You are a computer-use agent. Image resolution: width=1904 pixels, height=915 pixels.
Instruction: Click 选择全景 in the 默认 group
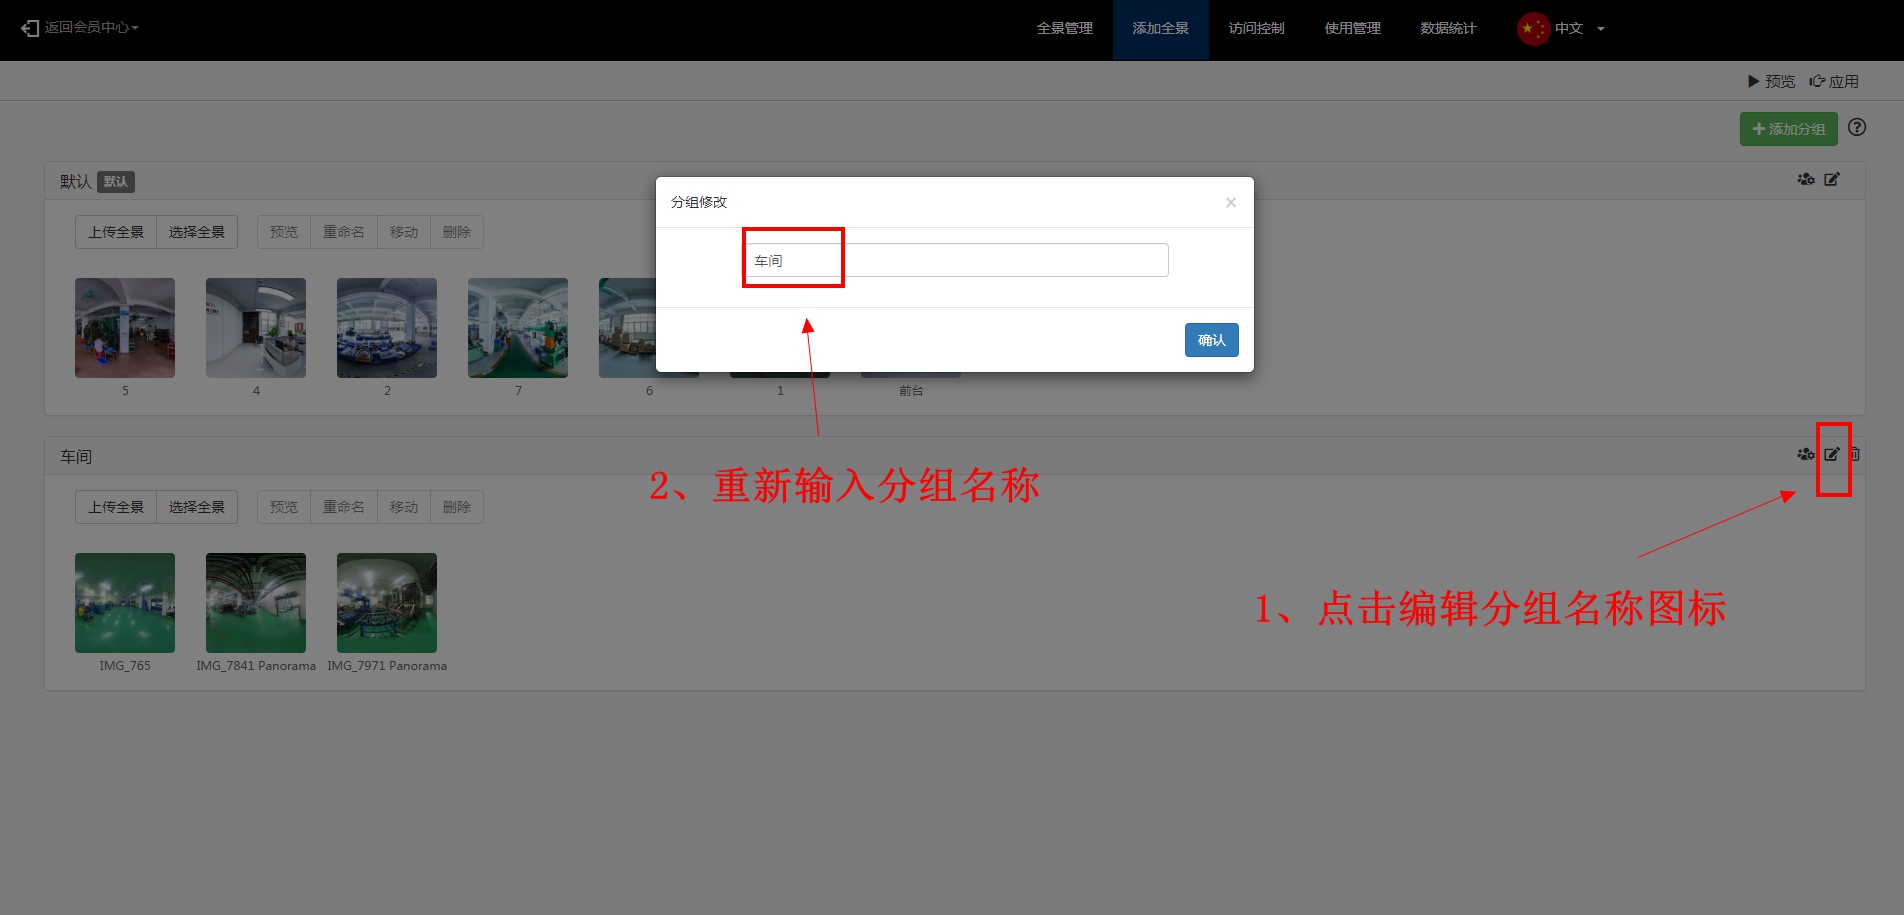(197, 232)
